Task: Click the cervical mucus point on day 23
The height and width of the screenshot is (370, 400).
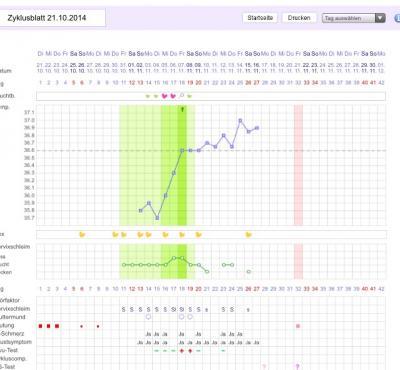Action: click(224, 265)
